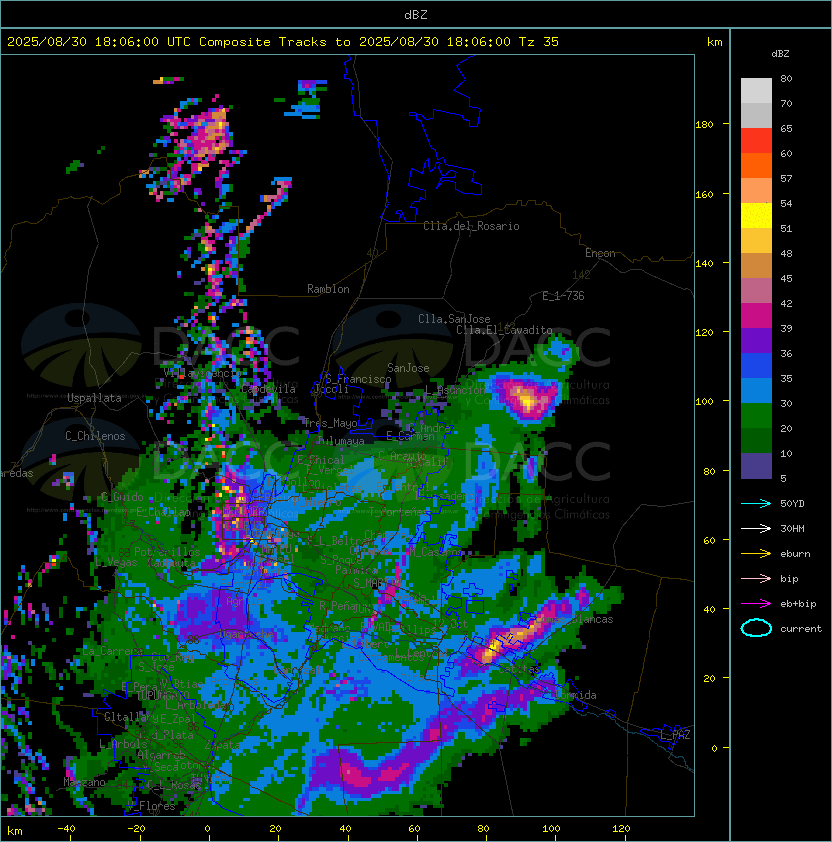Click the 'Encon' place label
This screenshot has width=832, height=842.
point(600,253)
